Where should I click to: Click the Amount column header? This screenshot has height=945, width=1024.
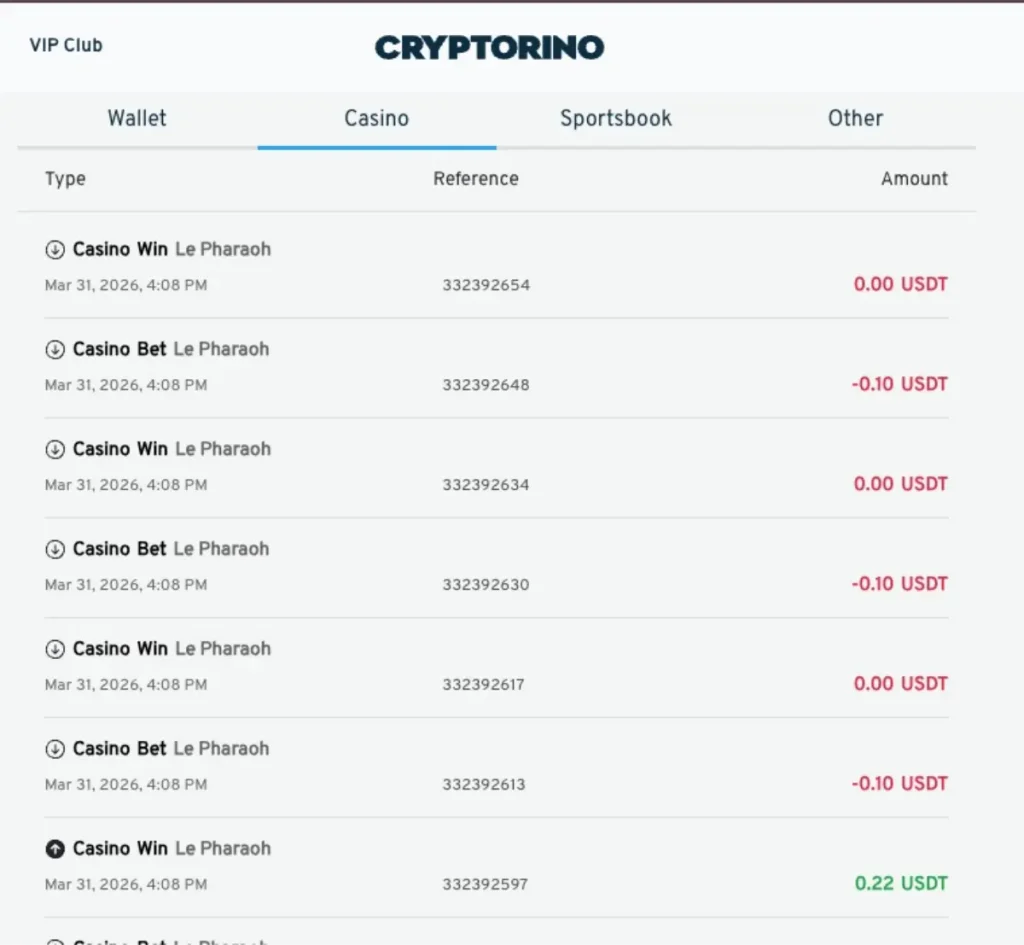point(914,179)
